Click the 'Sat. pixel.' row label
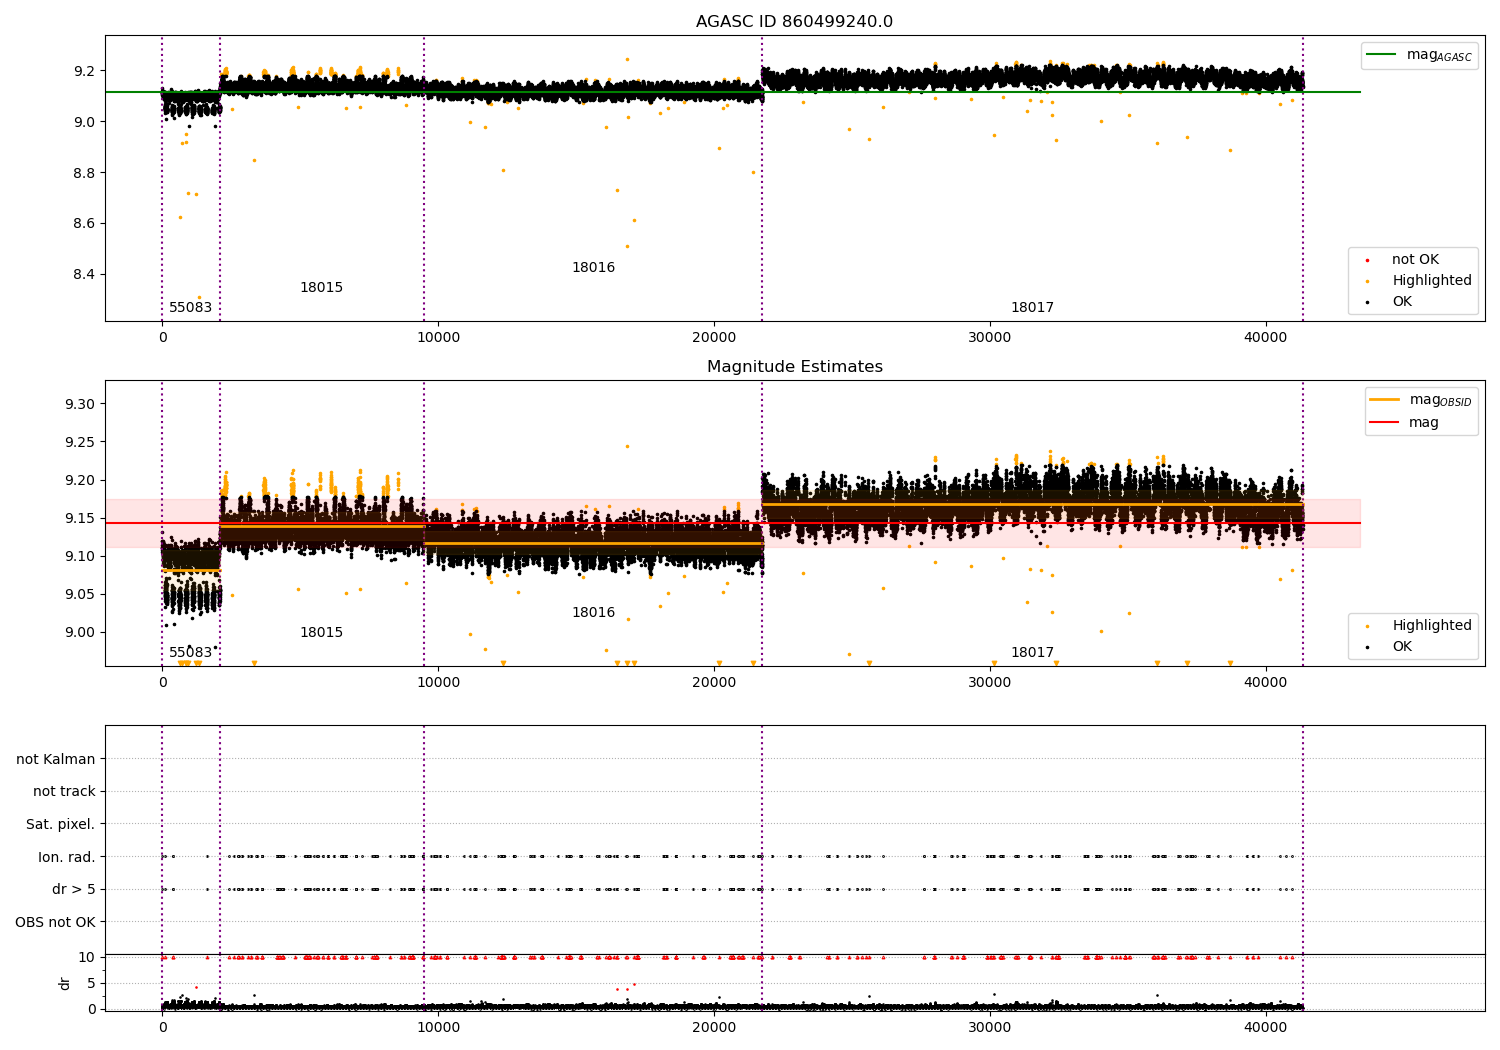 [61, 825]
